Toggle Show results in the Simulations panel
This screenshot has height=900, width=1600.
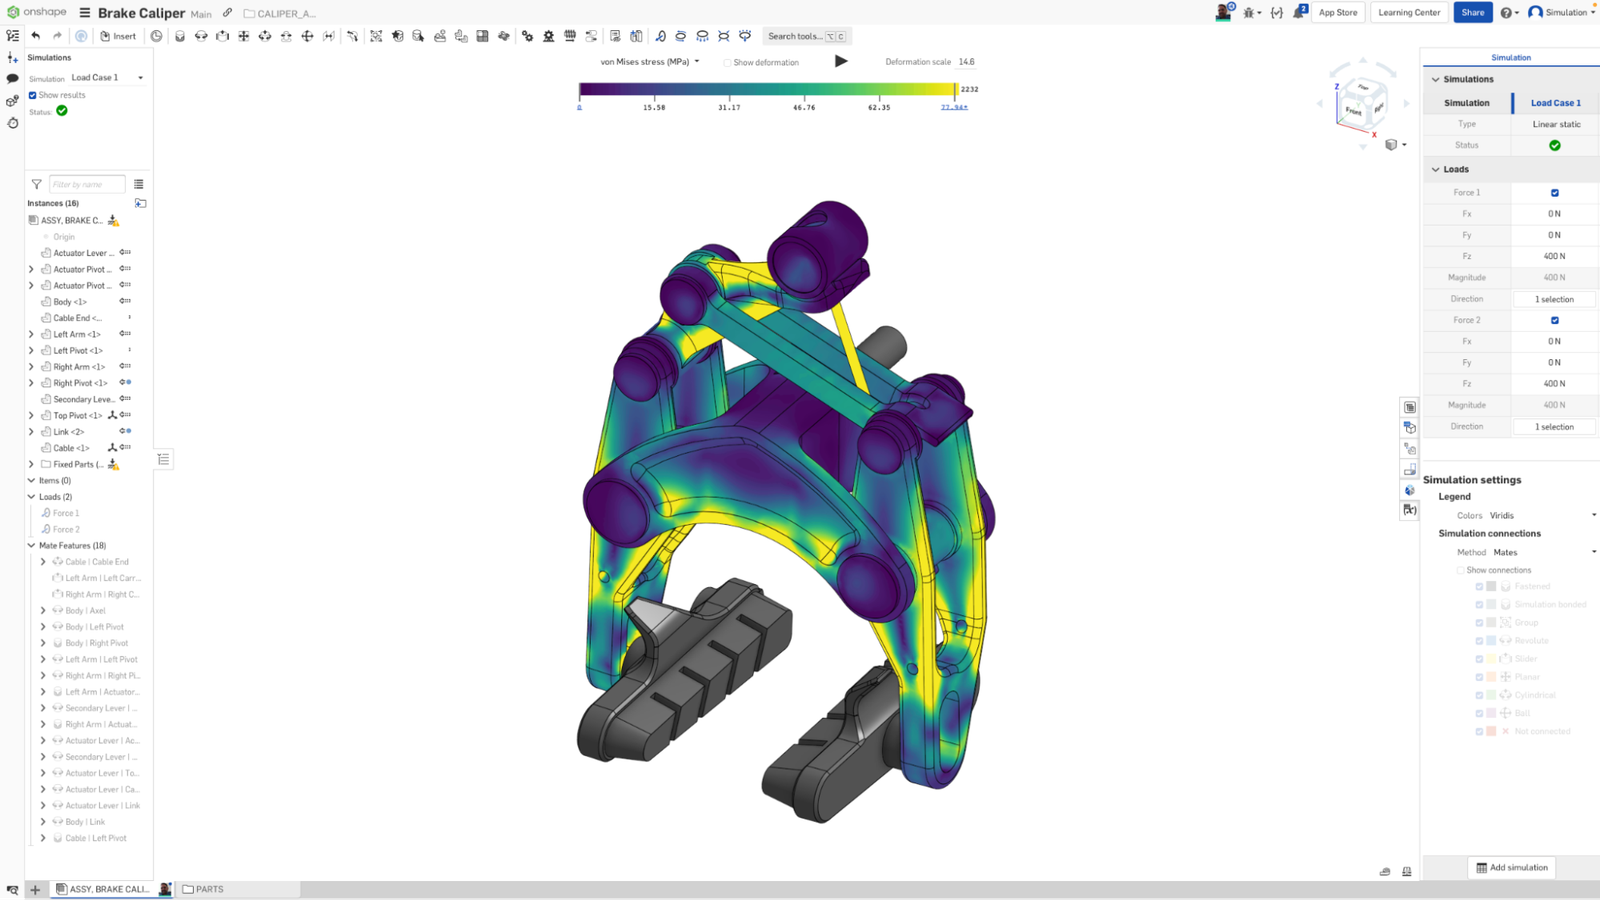(33, 95)
